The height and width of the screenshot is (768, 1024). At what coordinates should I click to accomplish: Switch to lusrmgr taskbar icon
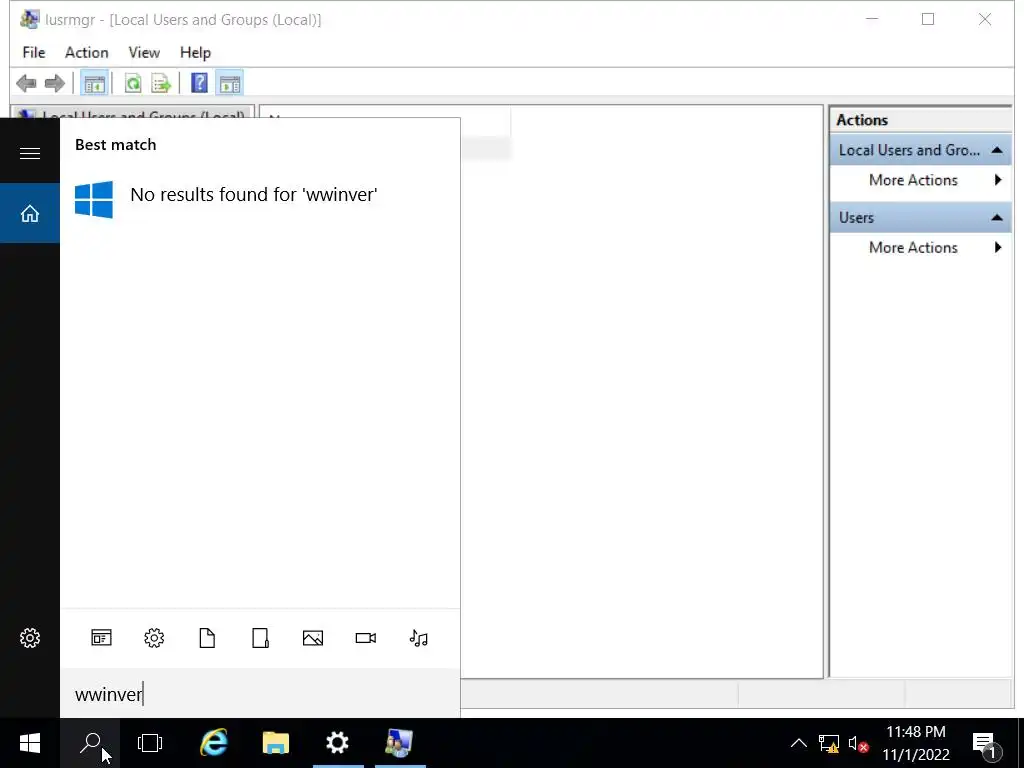coord(399,743)
